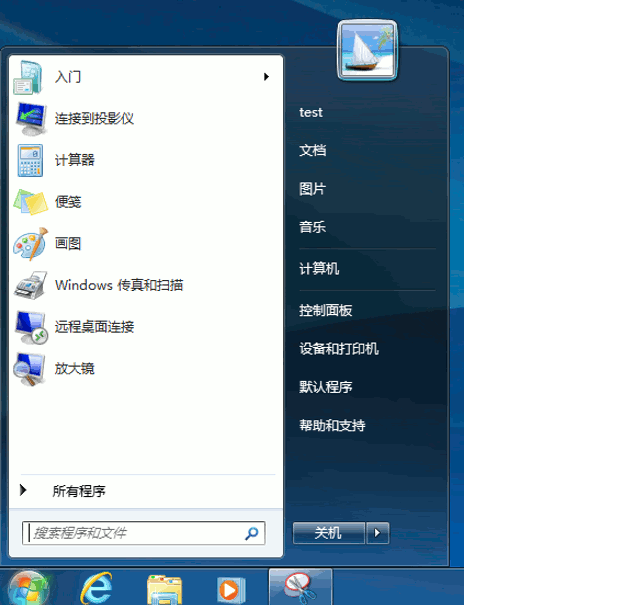Open the 便笺 sticky notes icon
The height and width of the screenshot is (605, 640).
coord(31,202)
